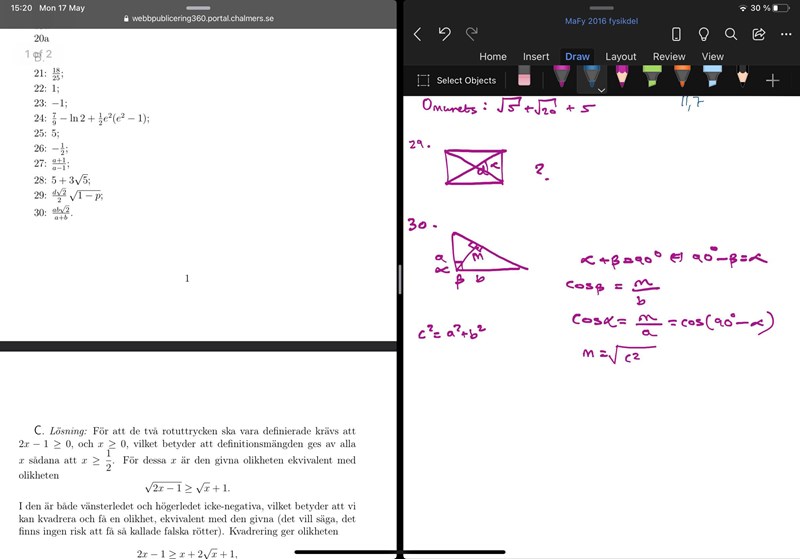Open the search magnifier in the document
The width and height of the screenshot is (800, 559).
731,34
